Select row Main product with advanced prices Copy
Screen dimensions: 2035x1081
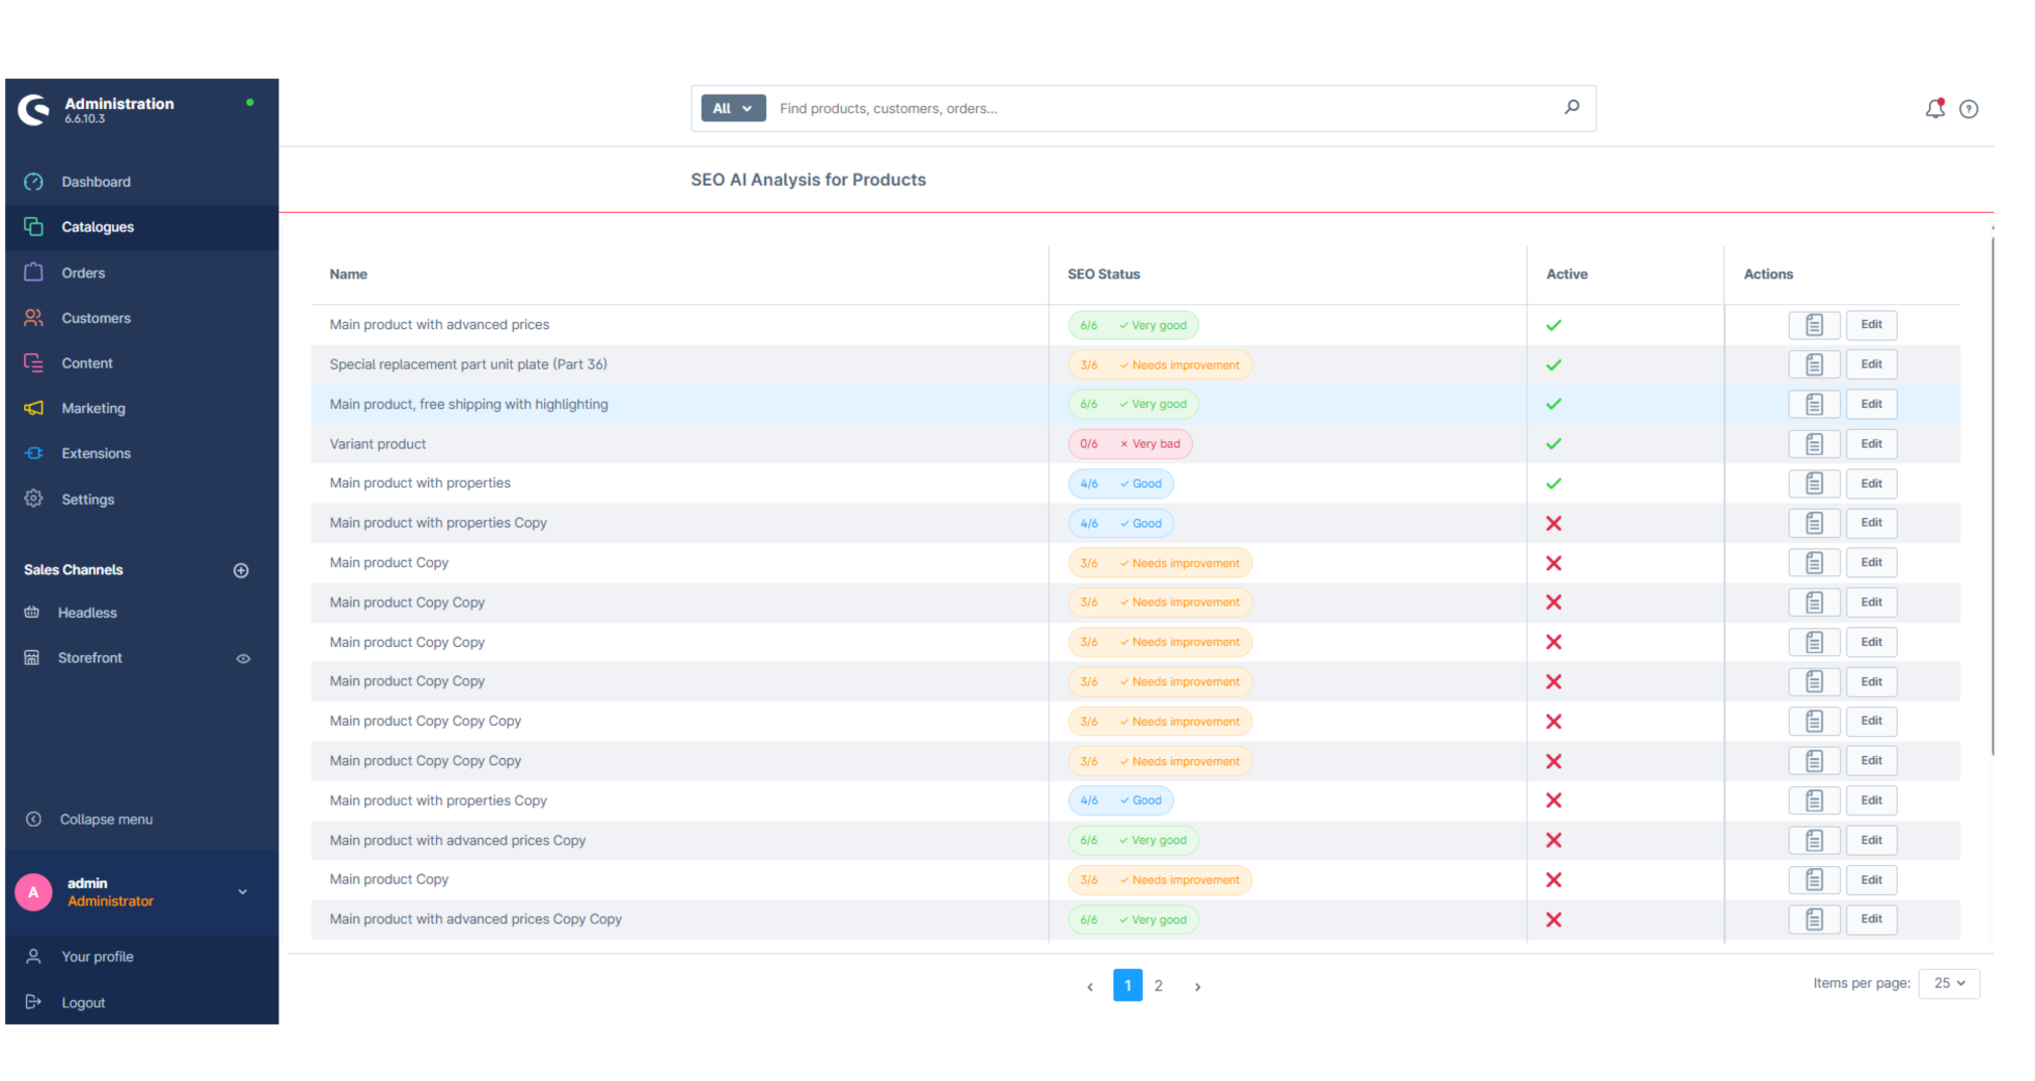(1135, 840)
